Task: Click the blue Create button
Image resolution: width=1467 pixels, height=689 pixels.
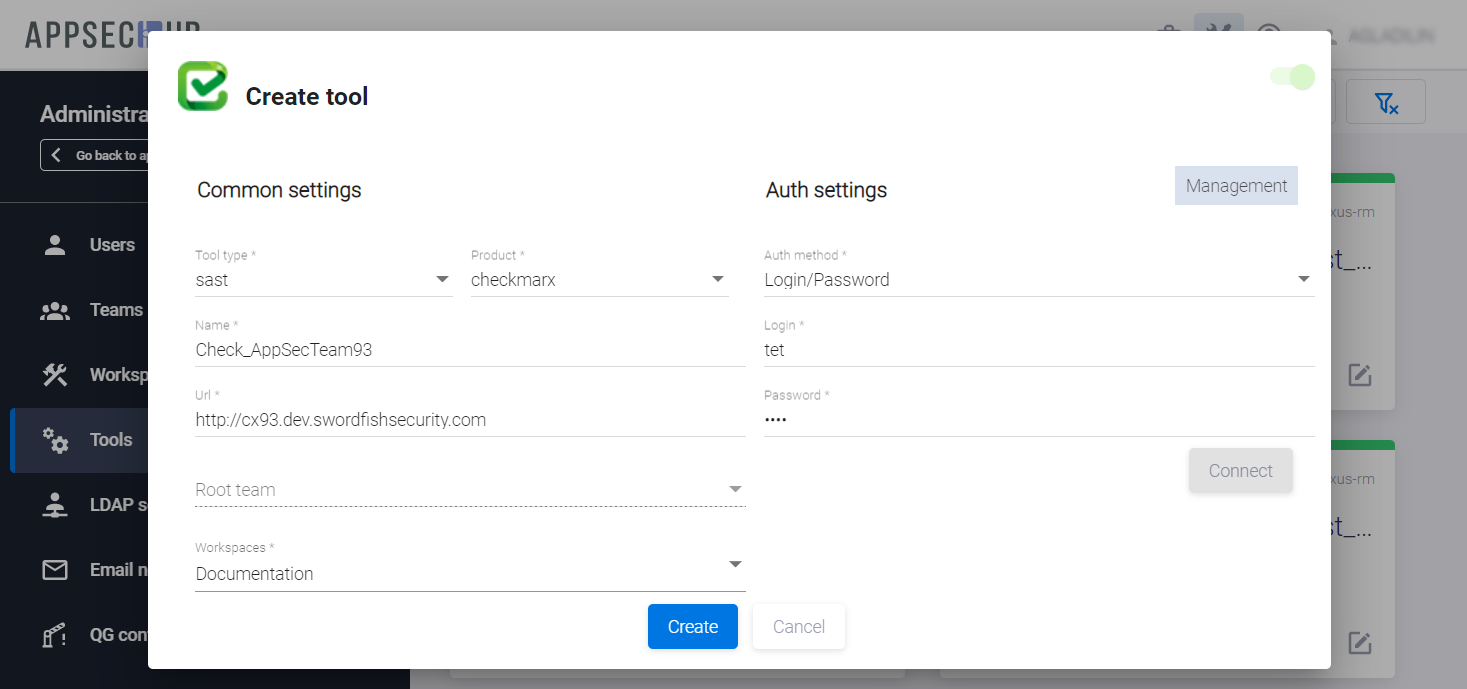Action: (x=692, y=627)
